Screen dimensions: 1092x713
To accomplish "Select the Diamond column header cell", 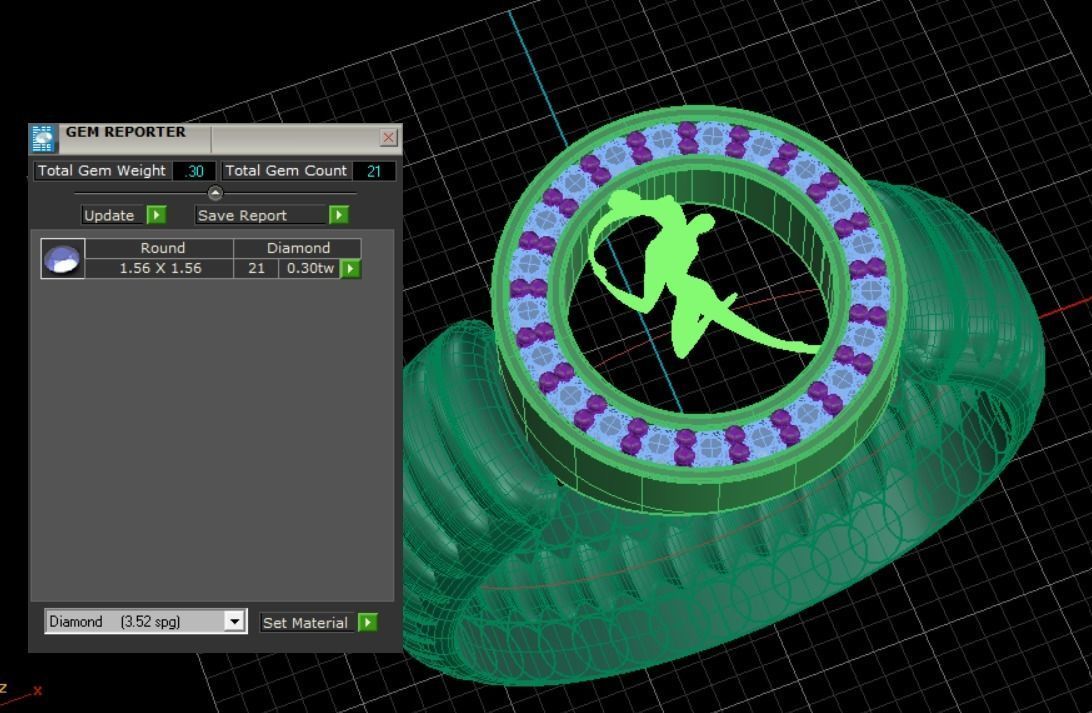I will coord(297,249).
